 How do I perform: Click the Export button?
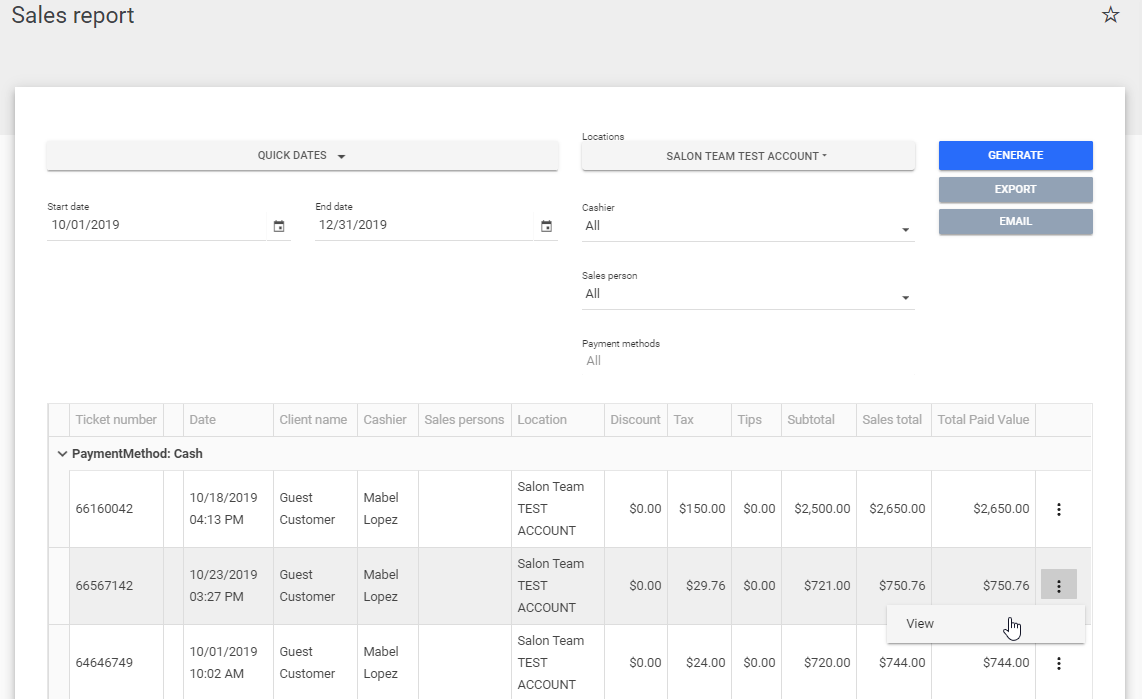pyautogui.click(x=1015, y=190)
